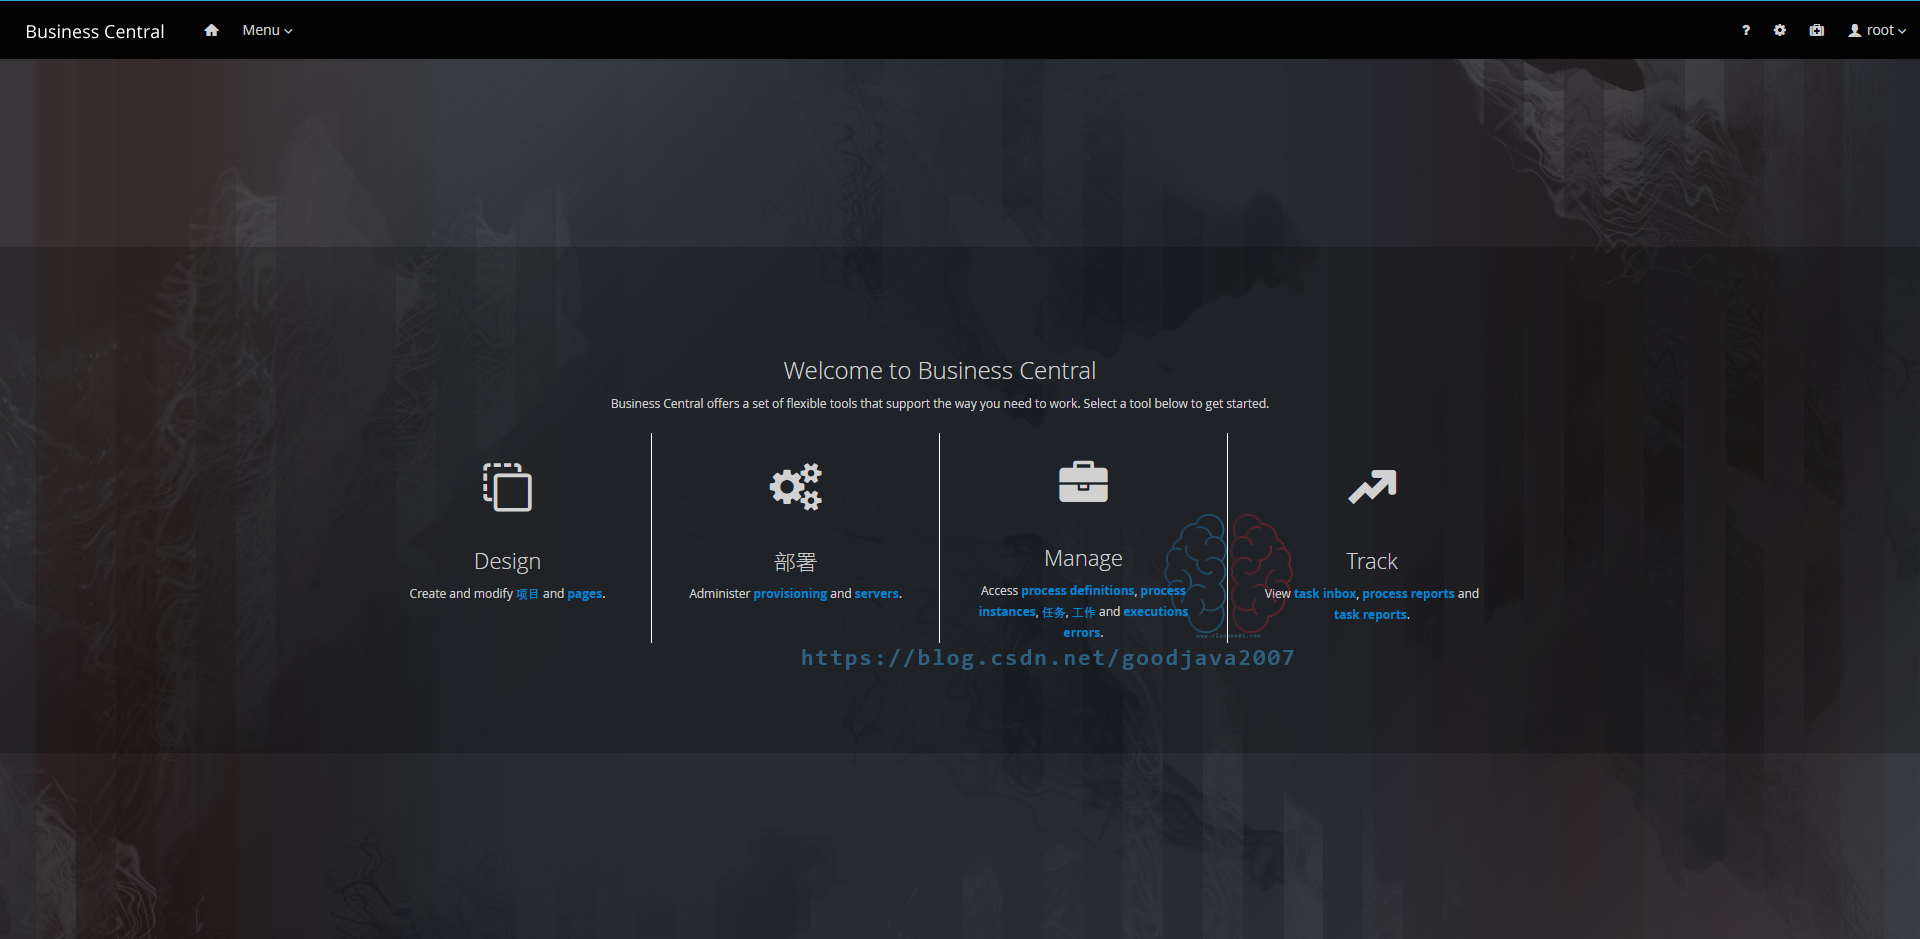The width and height of the screenshot is (1920, 939).
Task: Open the task reports link
Action: [x=1370, y=615]
